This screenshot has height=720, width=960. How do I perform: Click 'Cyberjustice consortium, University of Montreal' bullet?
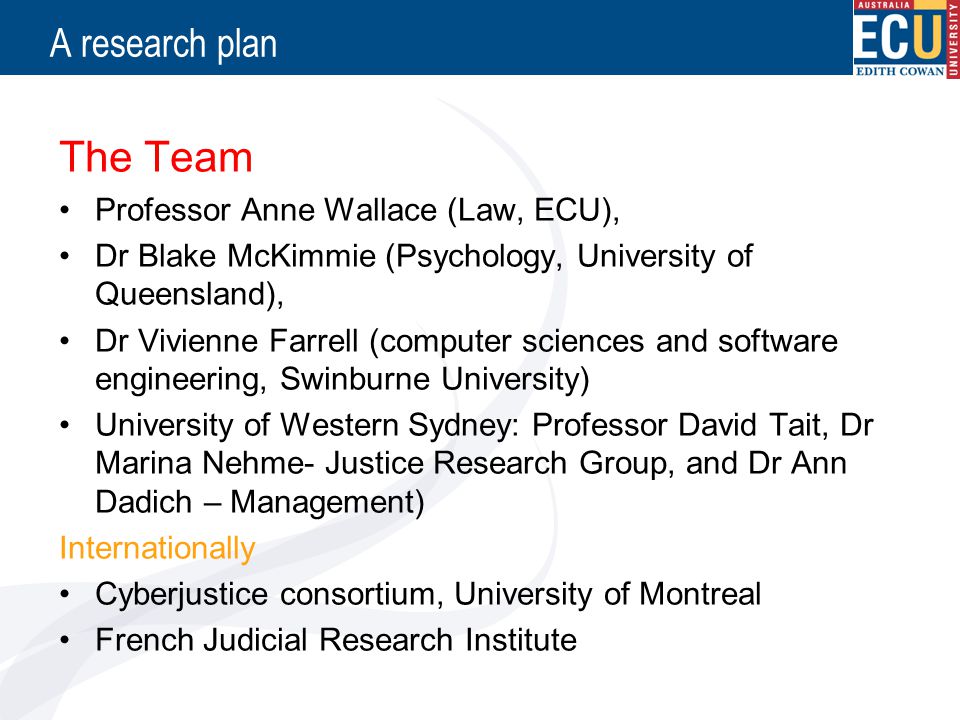429,594
